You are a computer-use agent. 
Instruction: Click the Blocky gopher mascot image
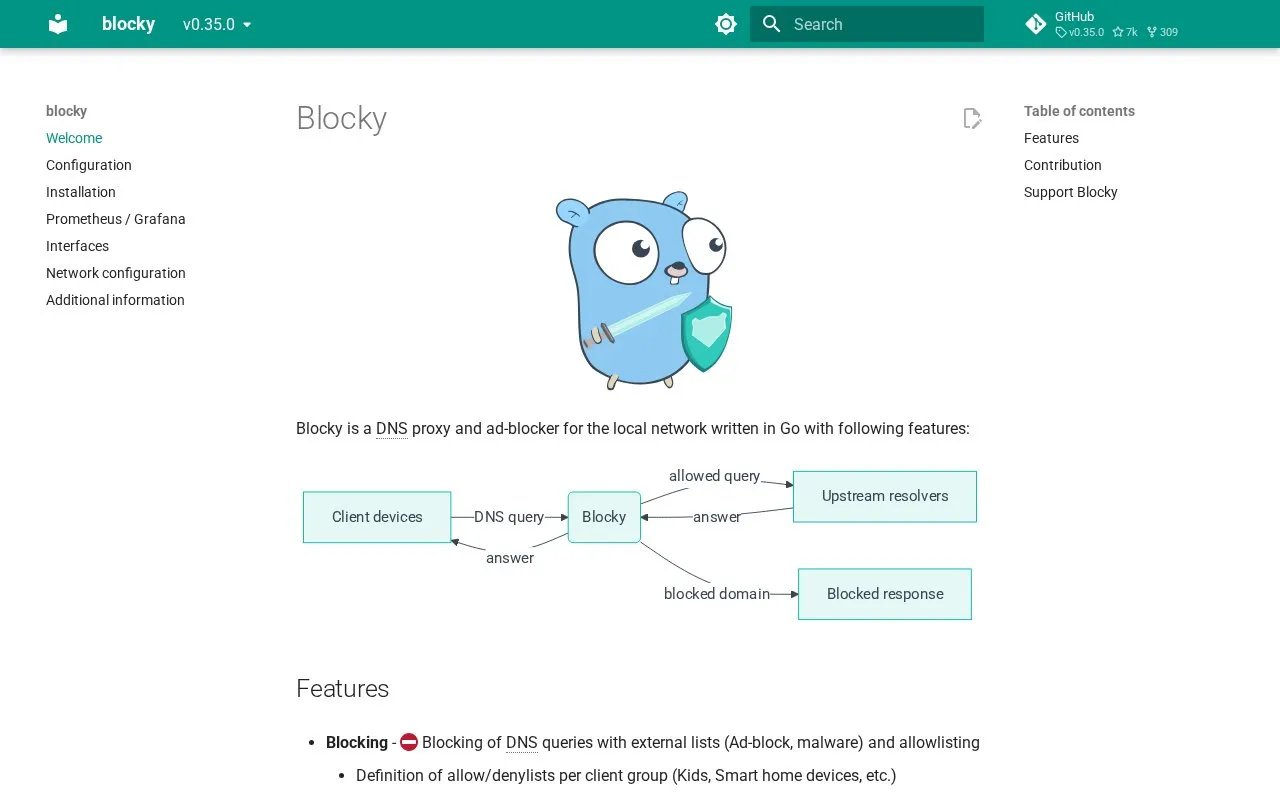click(x=643, y=290)
